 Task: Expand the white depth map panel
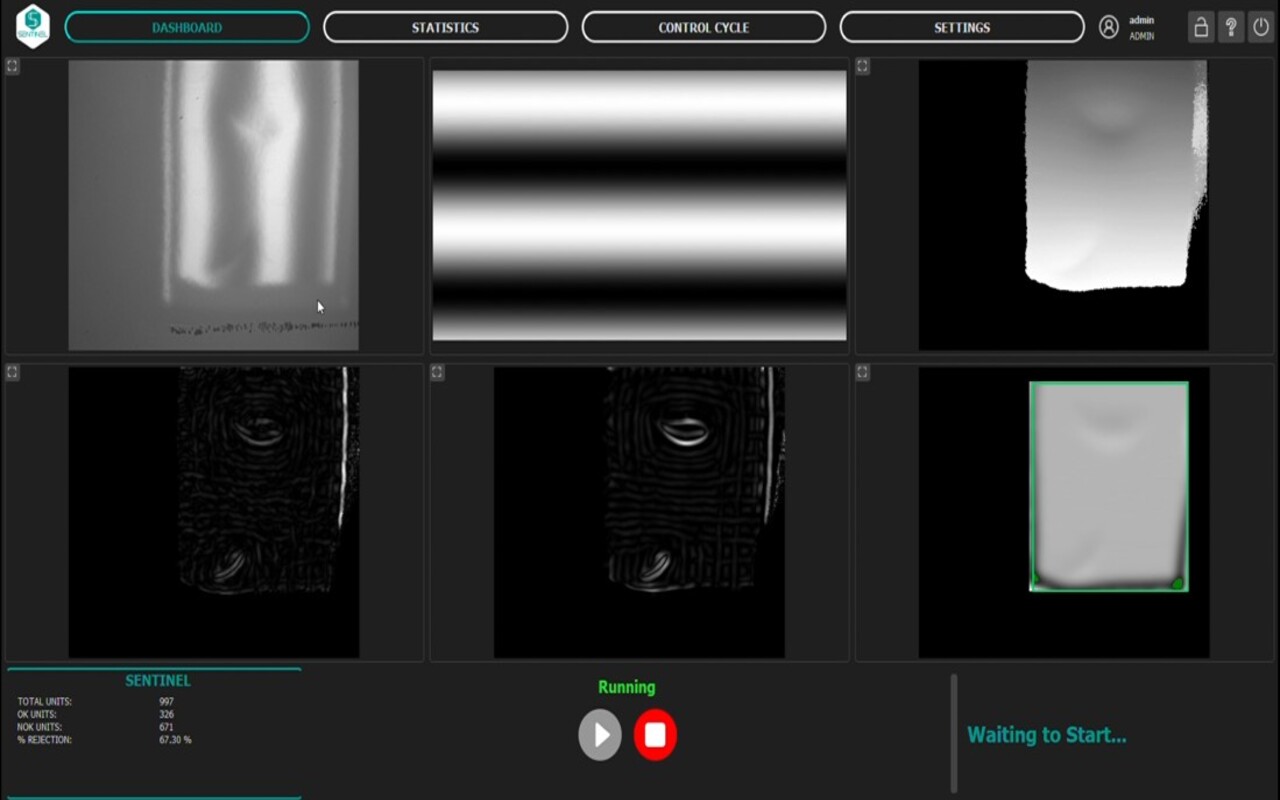(862, 66)
